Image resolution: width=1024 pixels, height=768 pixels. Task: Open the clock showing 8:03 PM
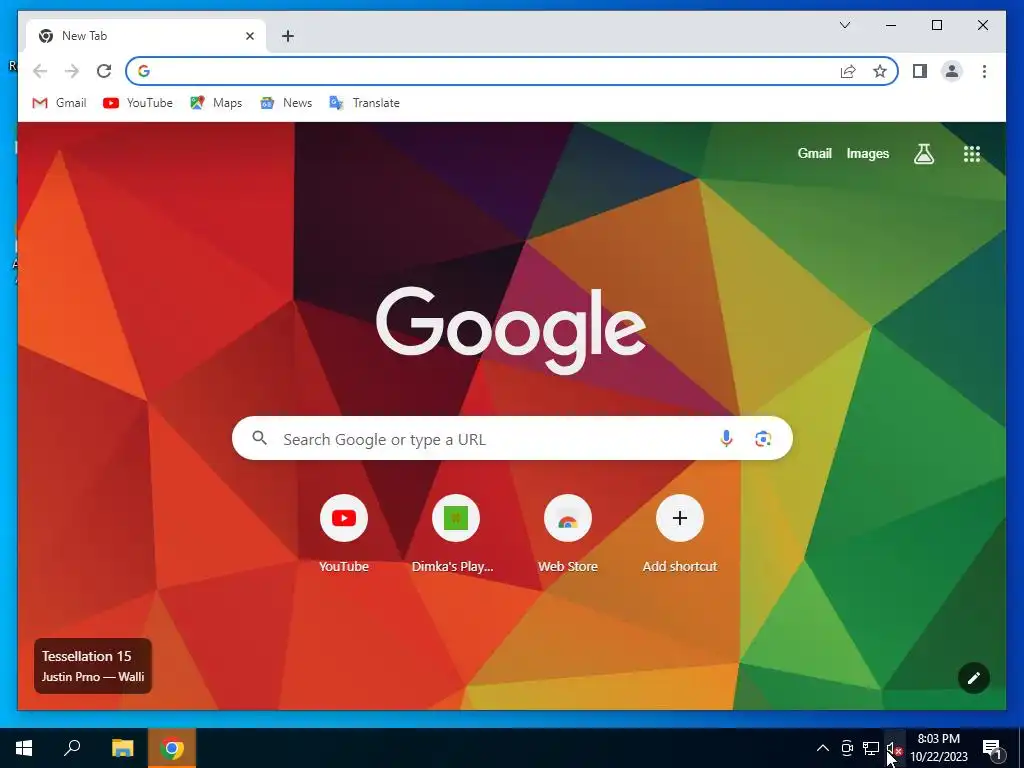point(939,748)
